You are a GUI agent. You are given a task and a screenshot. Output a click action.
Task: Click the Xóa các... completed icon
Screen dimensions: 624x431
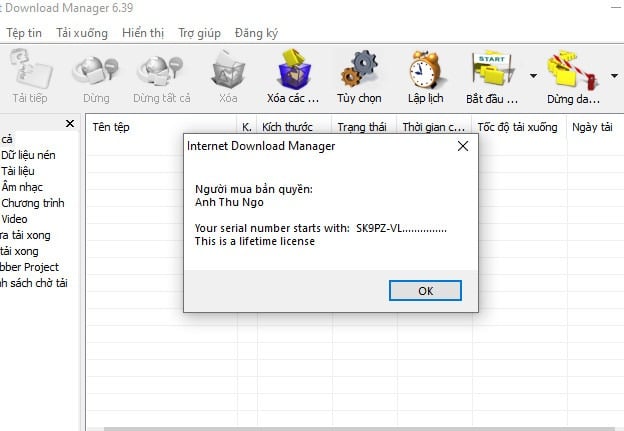tap(293, 68)
